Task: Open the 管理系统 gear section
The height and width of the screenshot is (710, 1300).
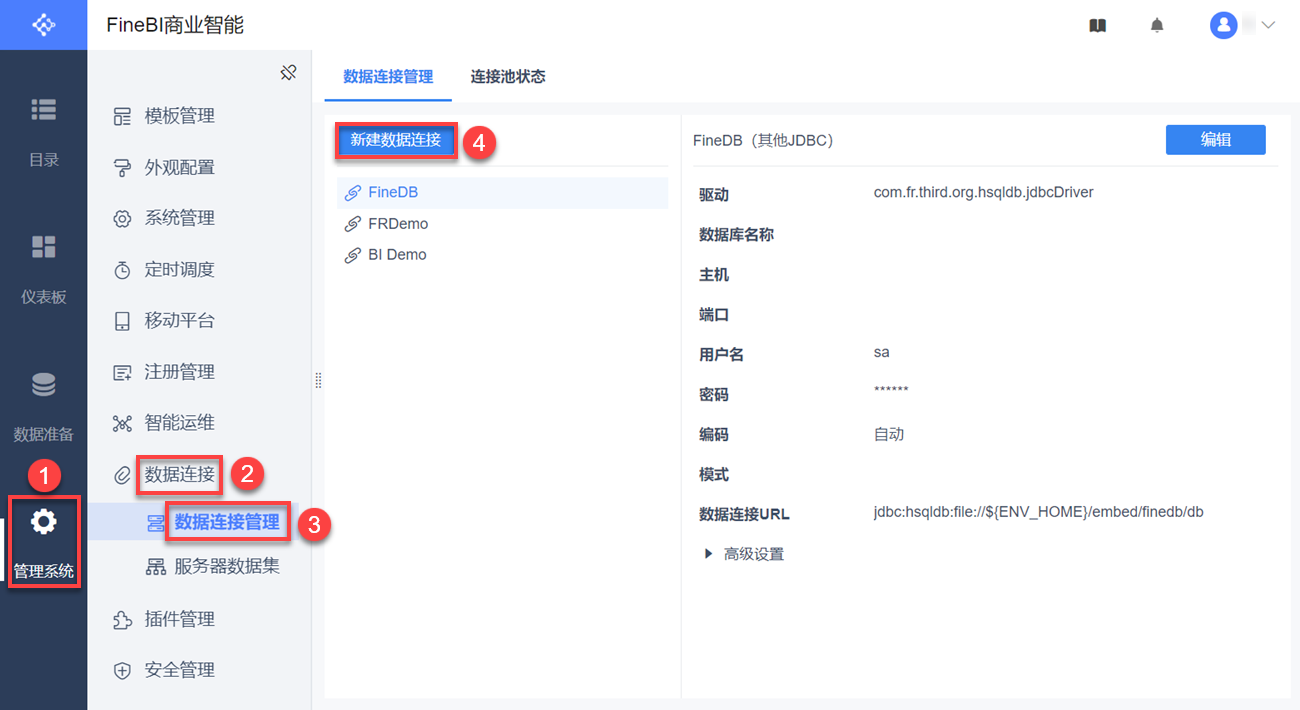Action: (43, 541)
